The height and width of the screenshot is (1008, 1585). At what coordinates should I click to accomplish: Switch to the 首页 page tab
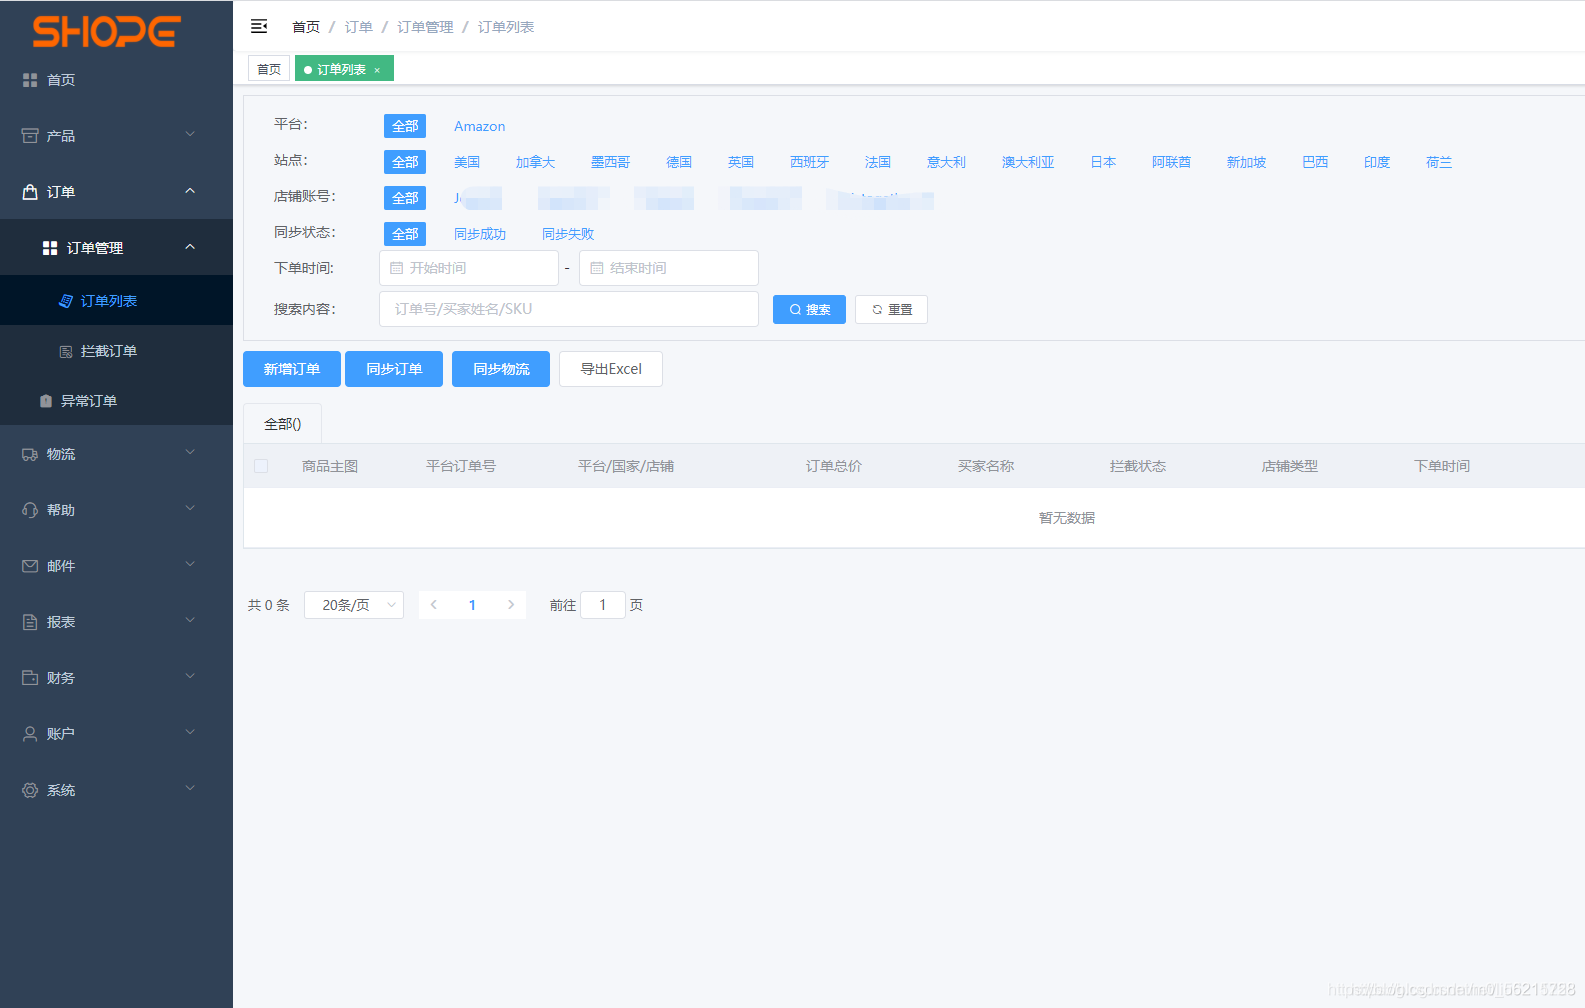coord(269,69)
